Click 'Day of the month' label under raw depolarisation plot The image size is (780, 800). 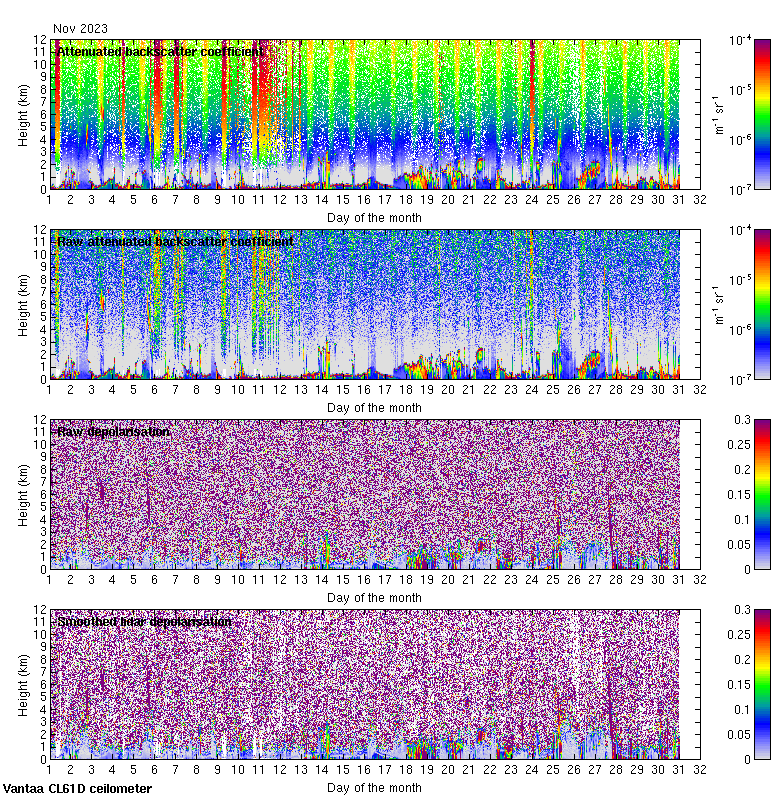point(374,597)
